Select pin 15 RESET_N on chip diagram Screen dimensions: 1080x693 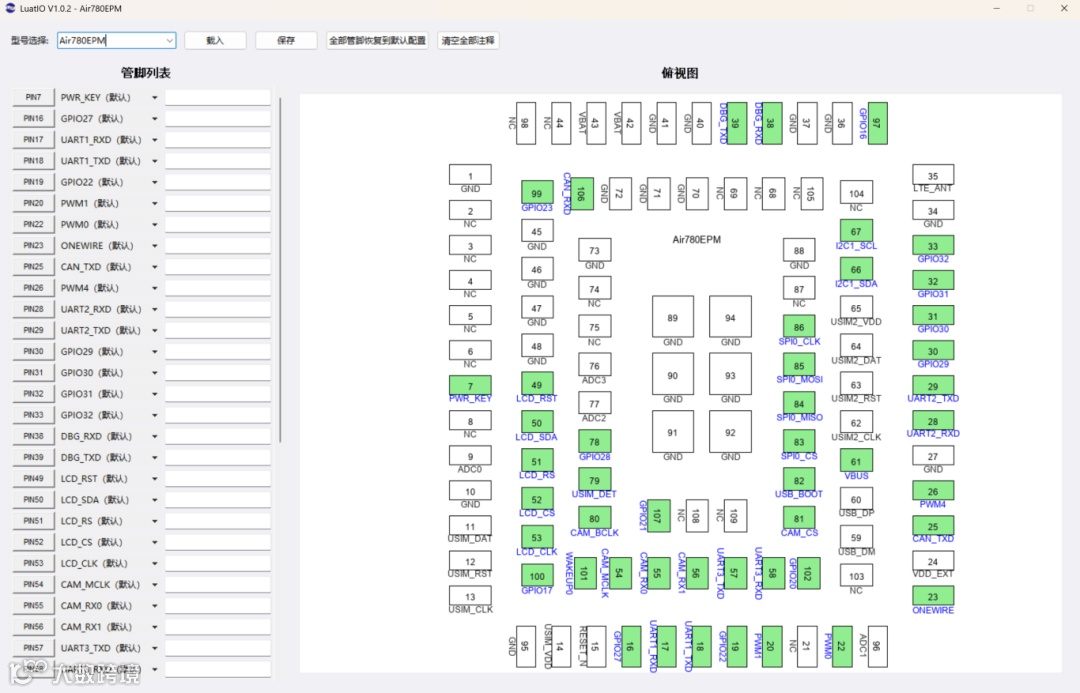coord(596,646)
